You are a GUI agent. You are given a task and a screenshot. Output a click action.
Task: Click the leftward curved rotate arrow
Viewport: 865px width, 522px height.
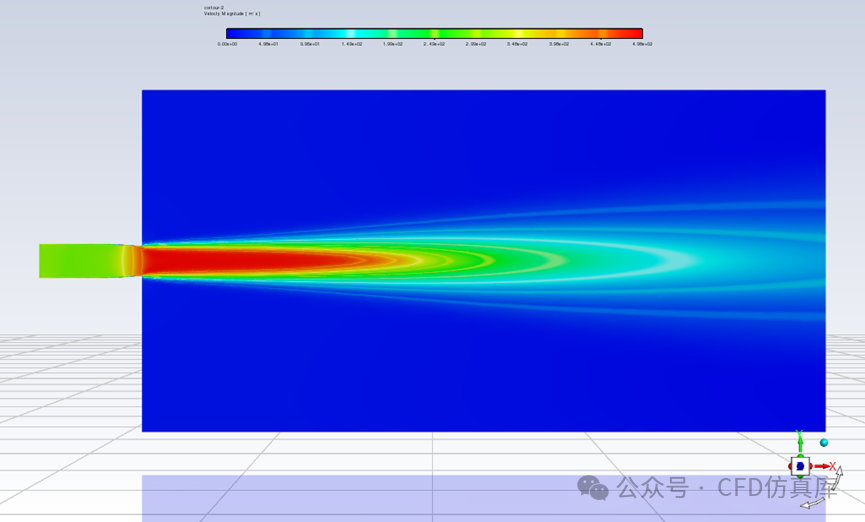pos(815,503)
